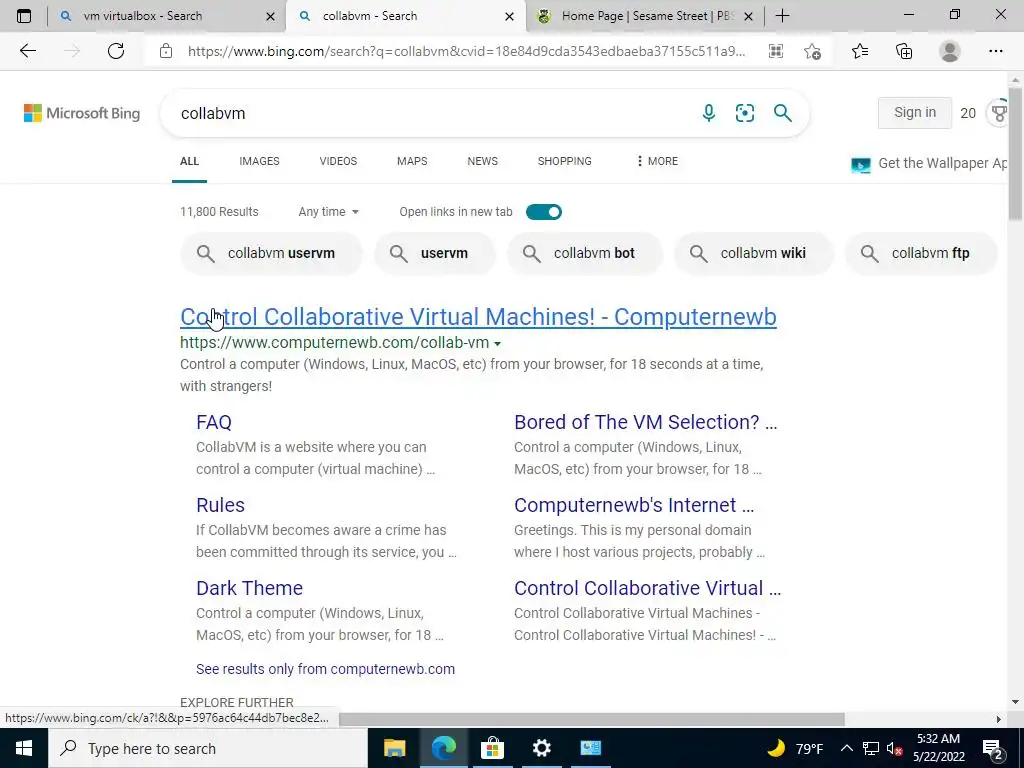
Task: Open the Collections icon
Action: point(904,51)
